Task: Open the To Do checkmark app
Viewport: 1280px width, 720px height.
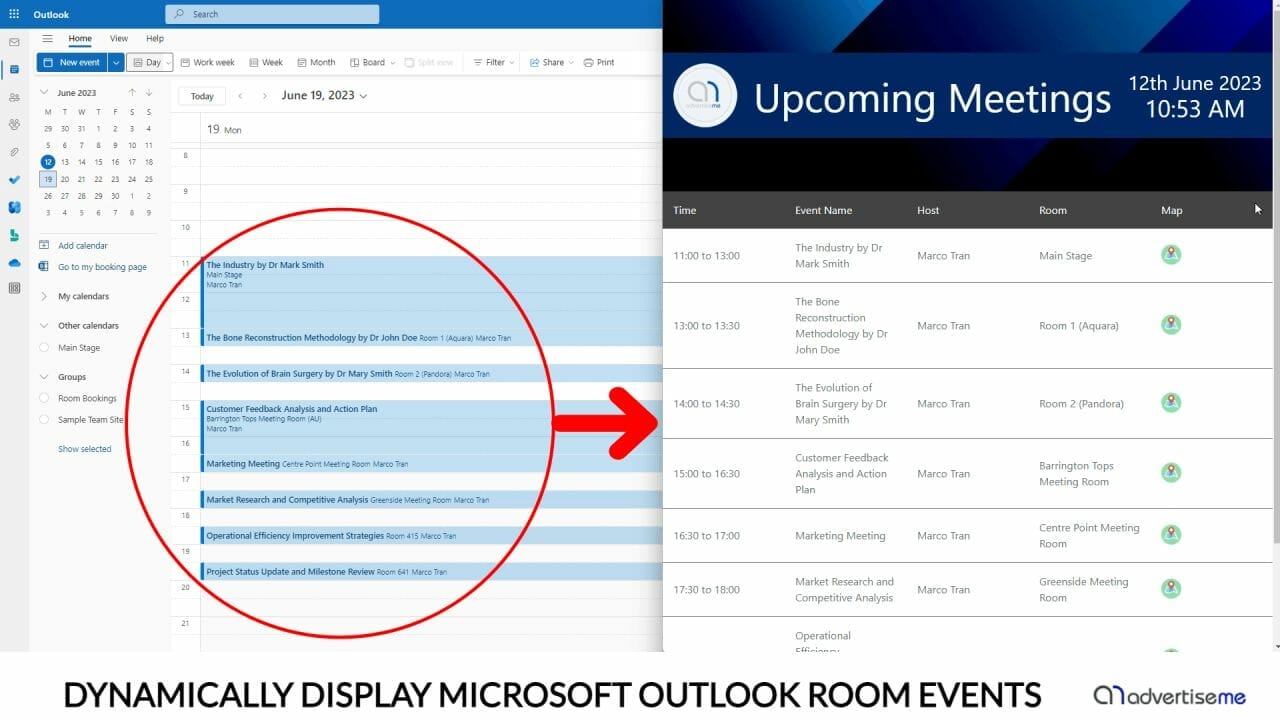Action: click(x=14, y=180)
